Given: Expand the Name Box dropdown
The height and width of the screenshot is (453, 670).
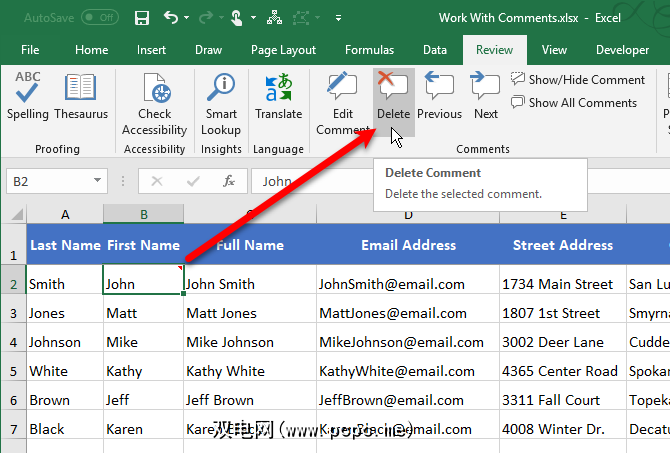Looking at the screenshot, I should pos(97,181).
